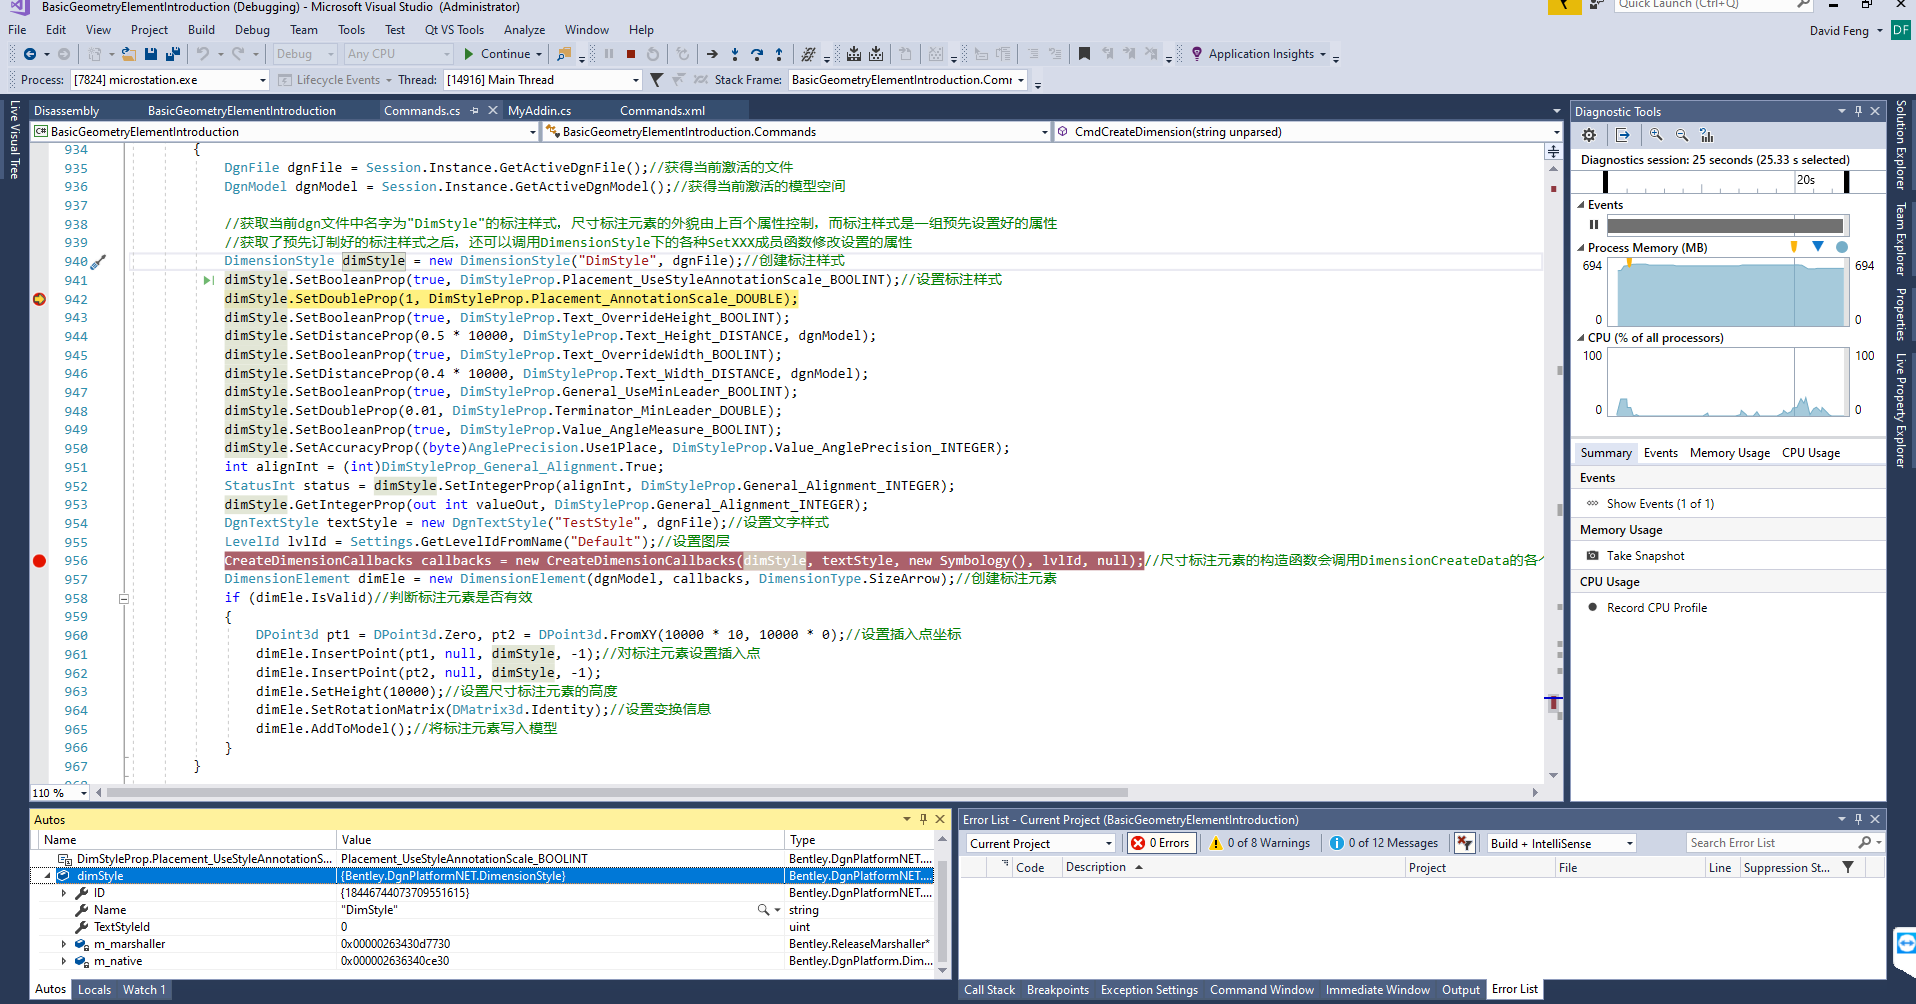1916x1004 pixels.
Task: Stop debugging with the red stop icon
Action: (x=631, y=54)
